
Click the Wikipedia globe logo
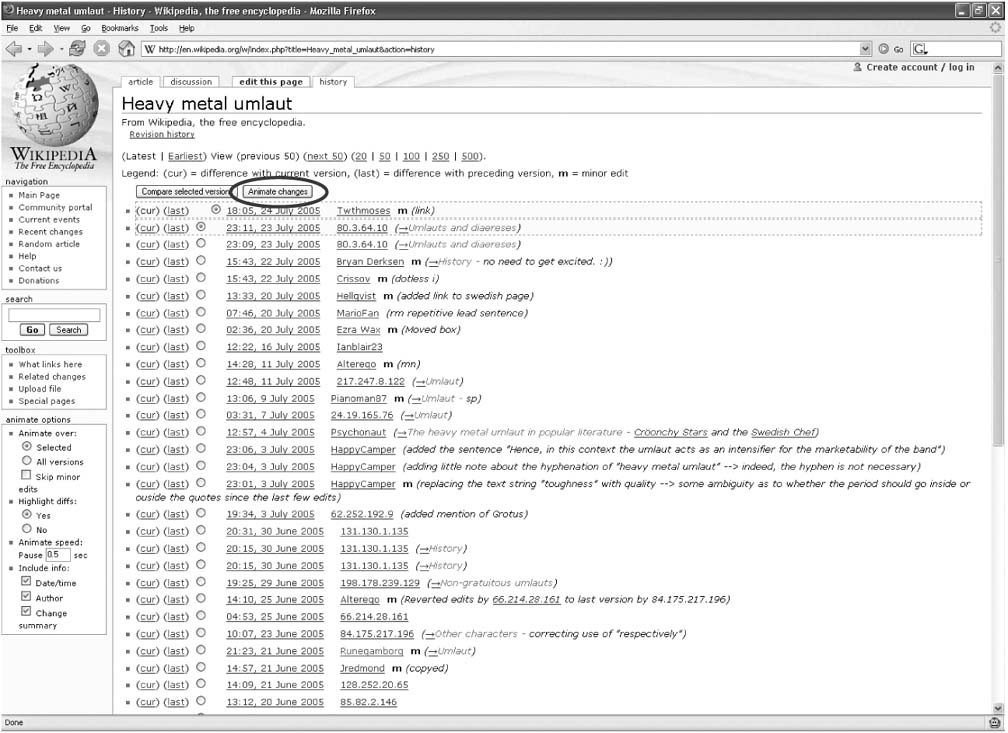coord(53,109)
